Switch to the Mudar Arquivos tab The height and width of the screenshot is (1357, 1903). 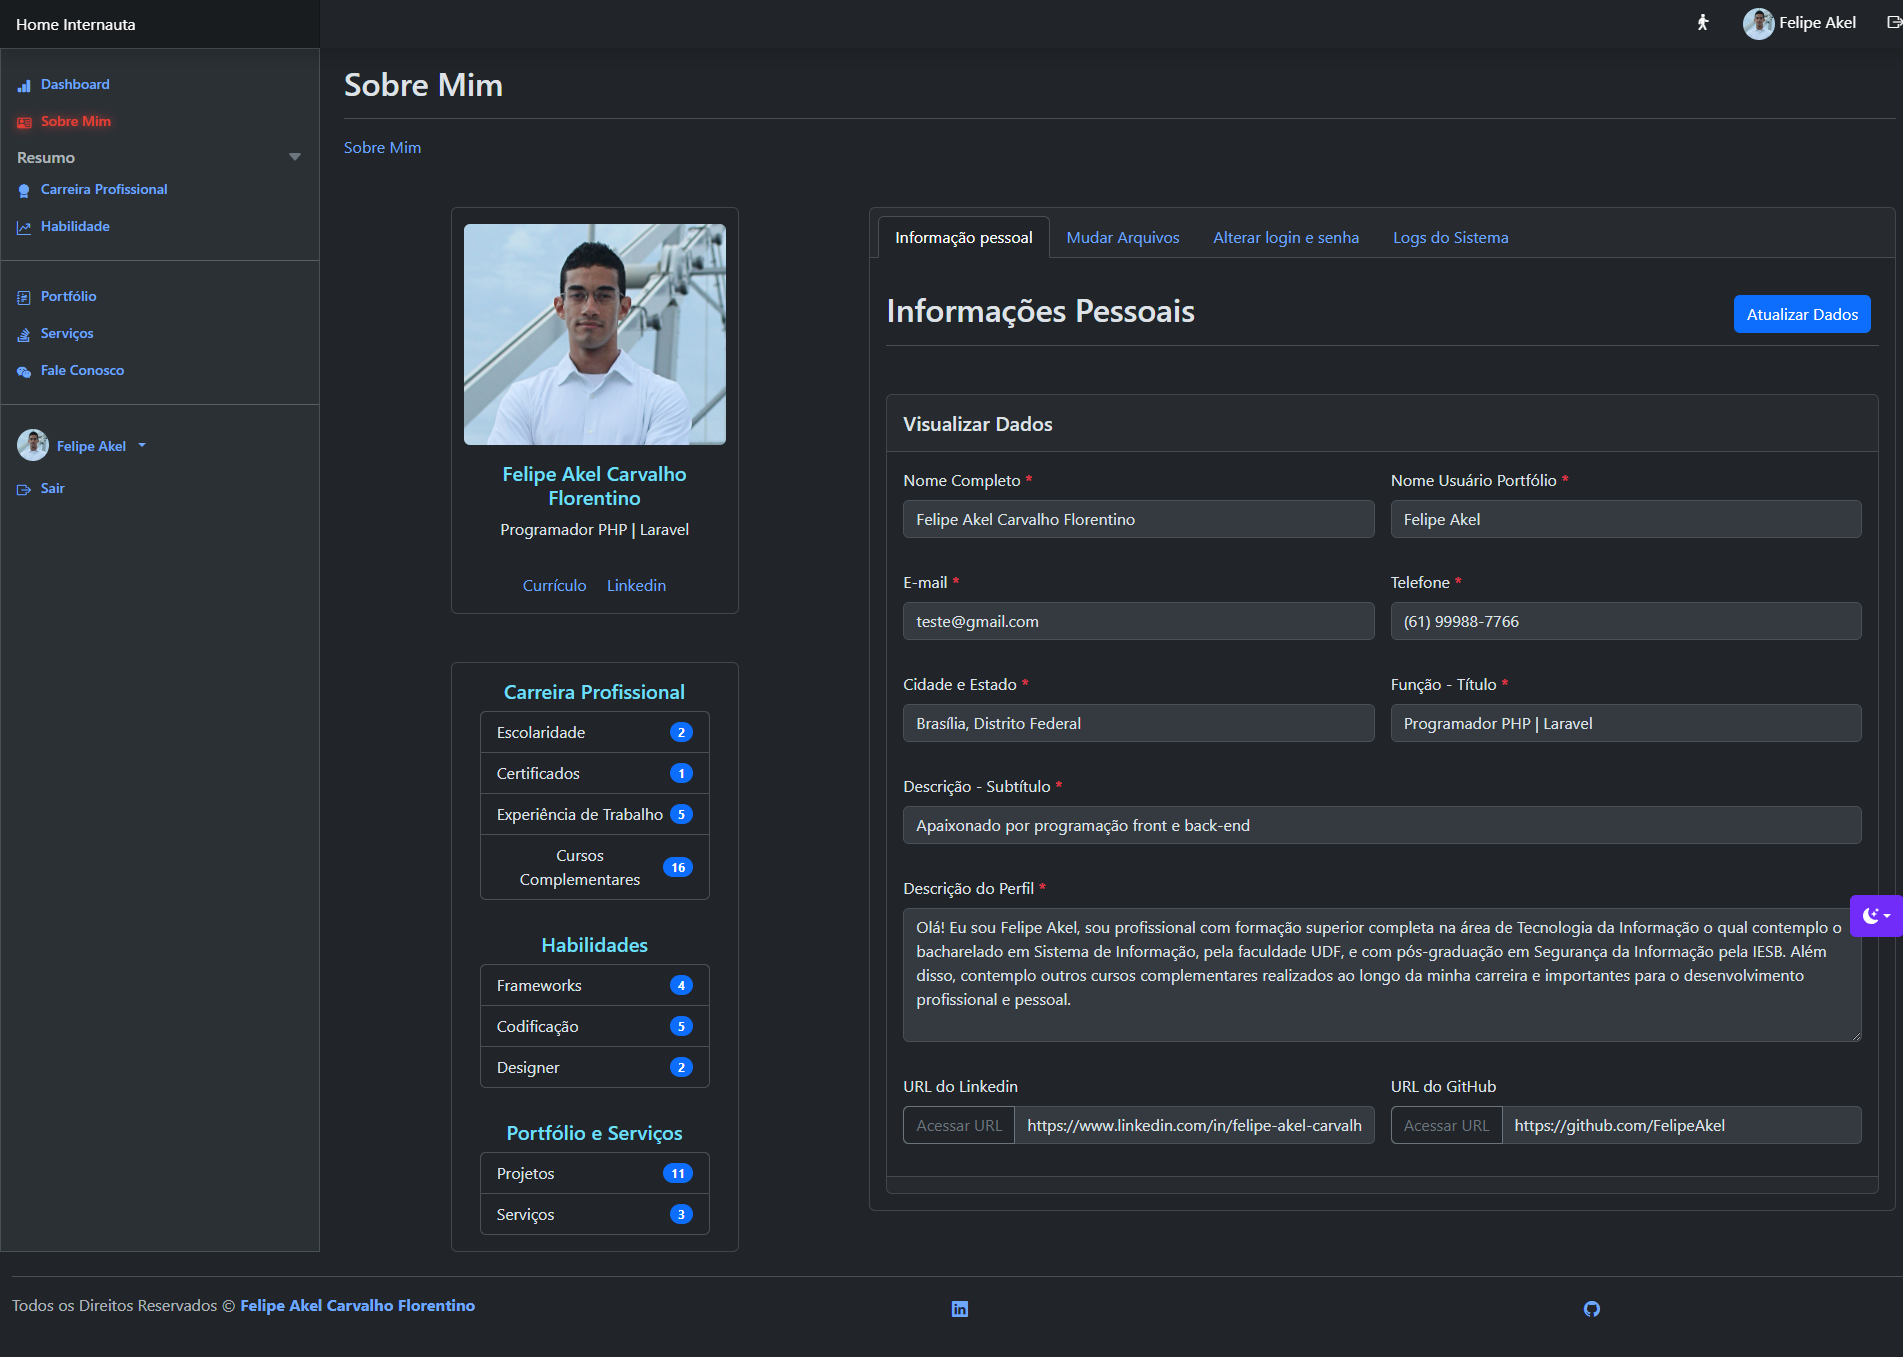1122,238
